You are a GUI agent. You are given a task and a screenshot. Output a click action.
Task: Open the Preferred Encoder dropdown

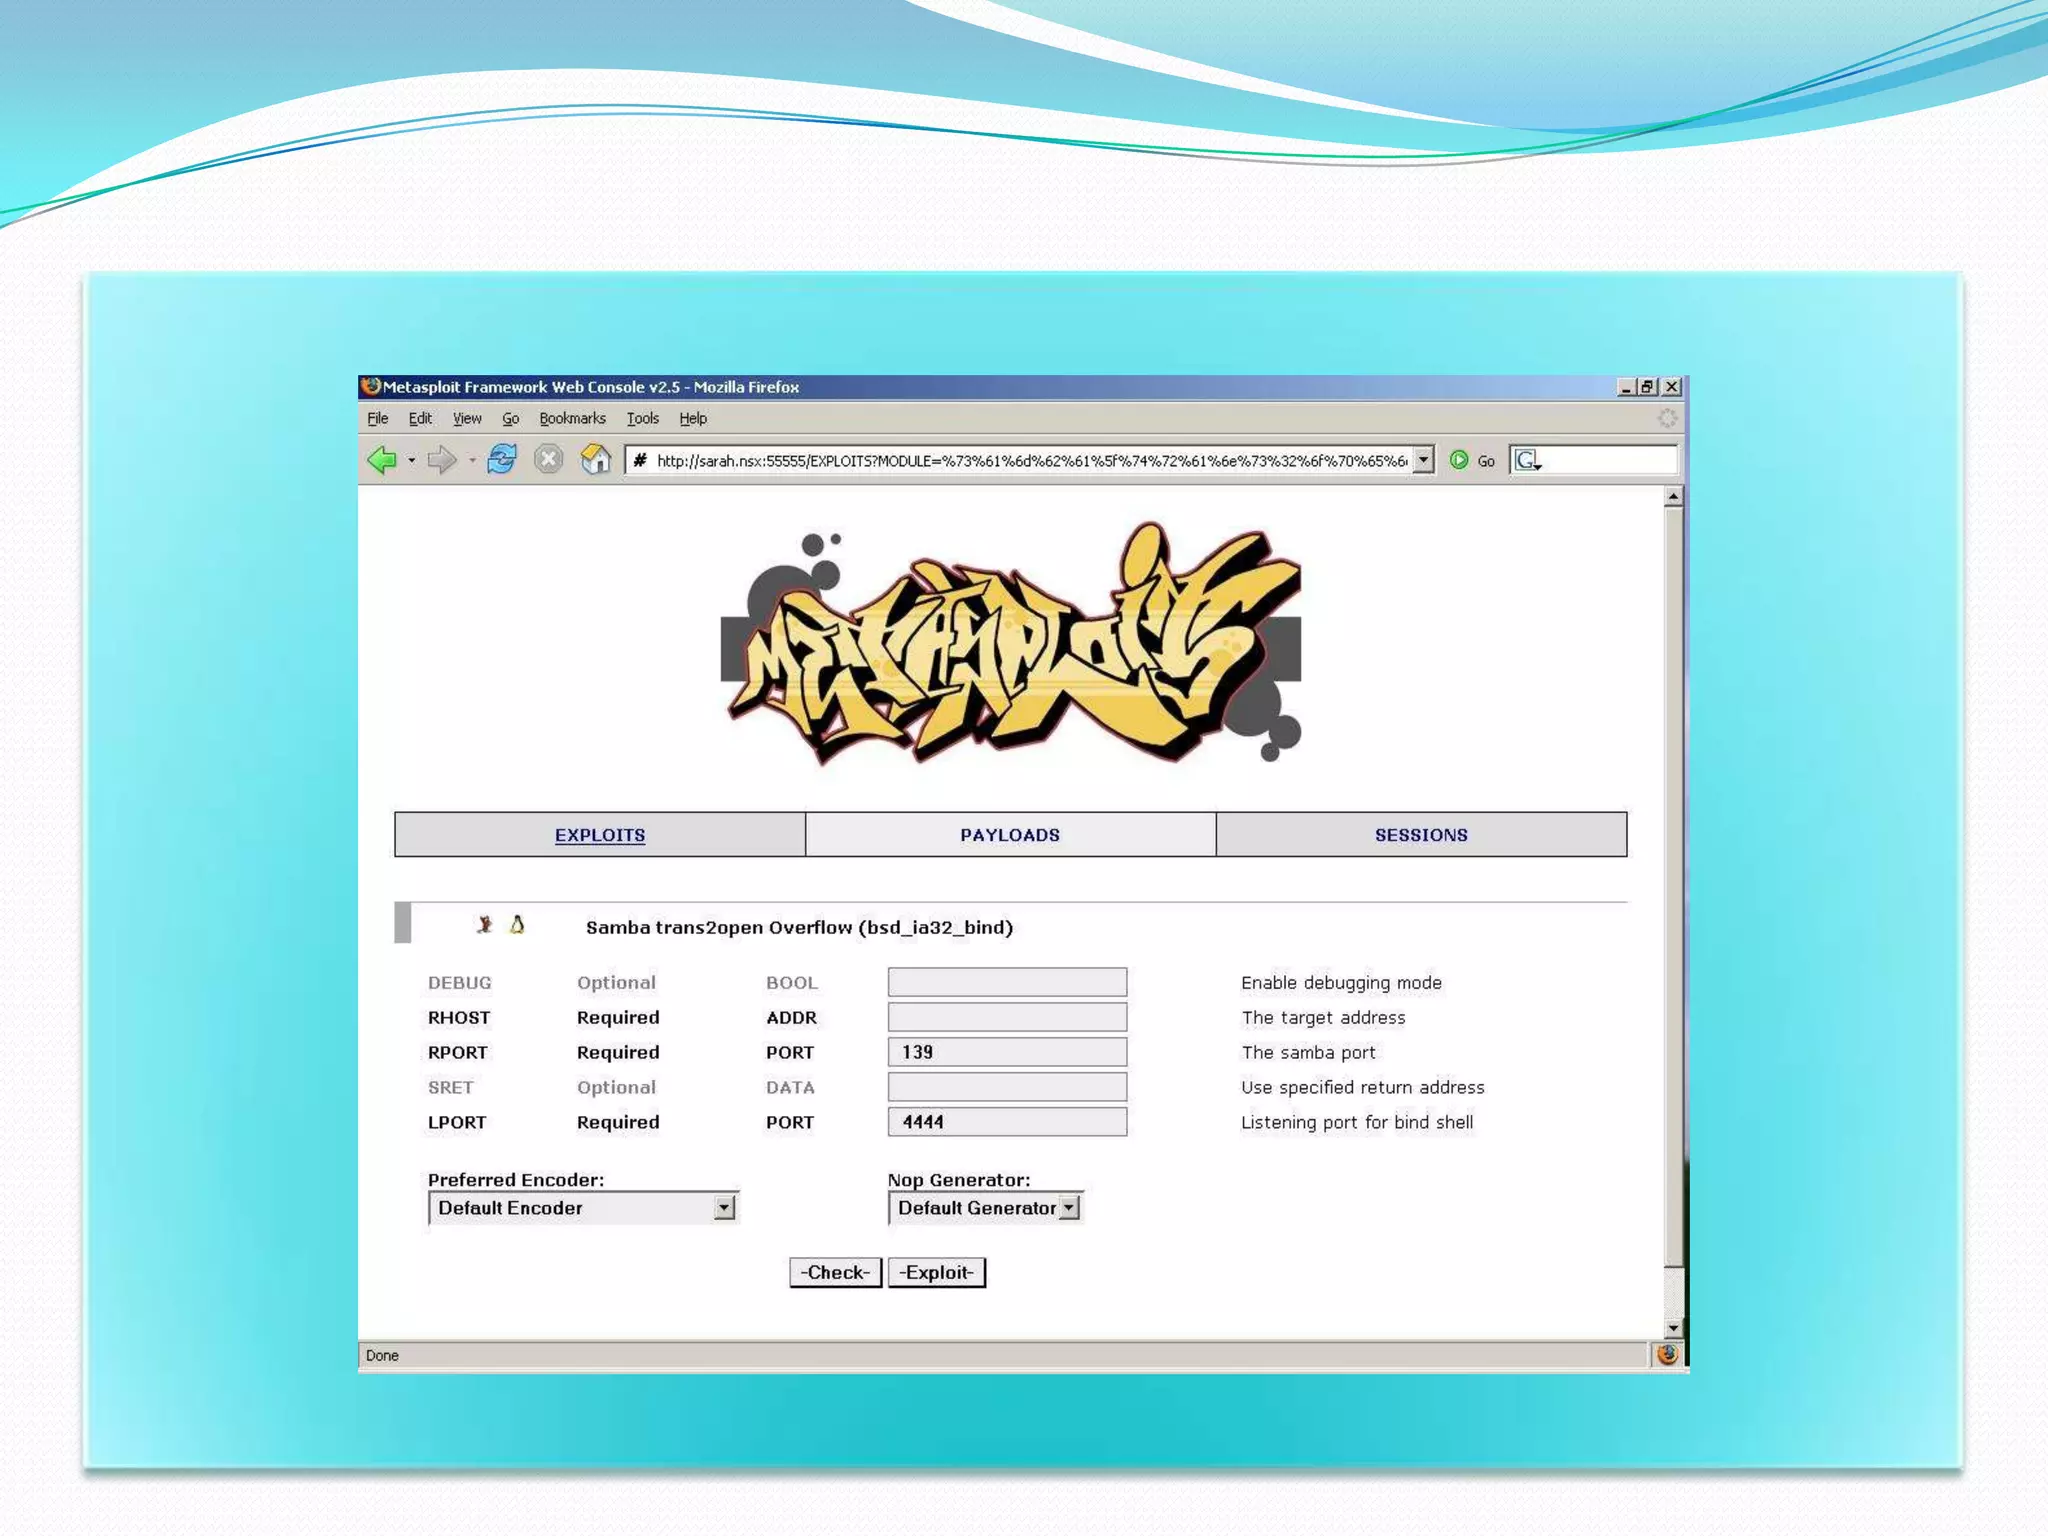[x=725, y=1208]
